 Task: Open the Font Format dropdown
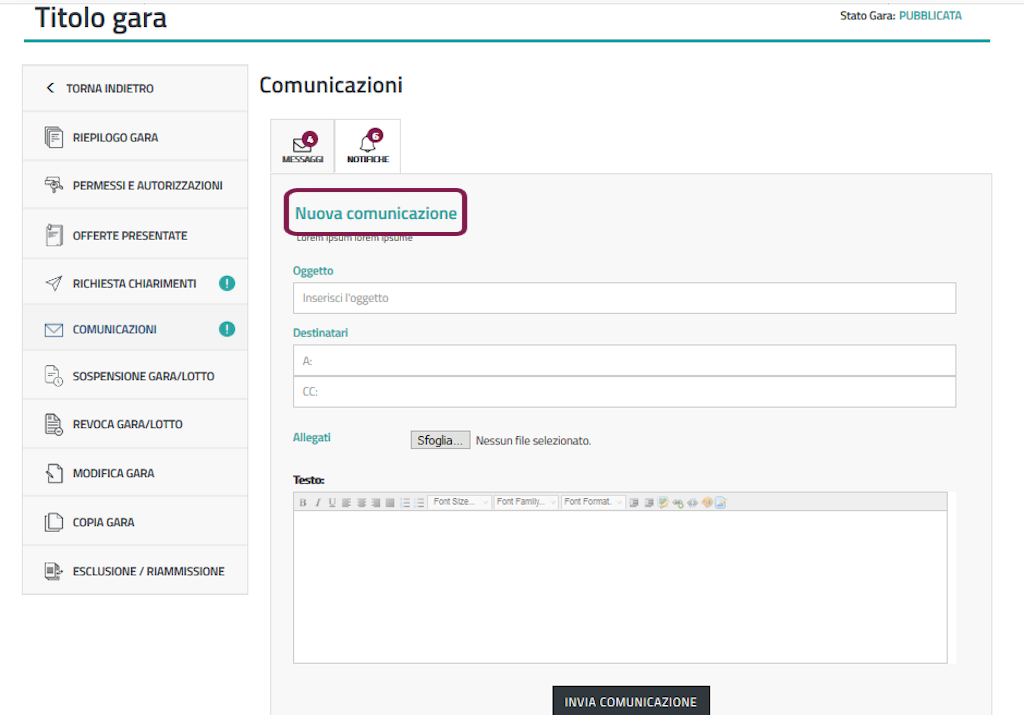(x=593, y=502)
